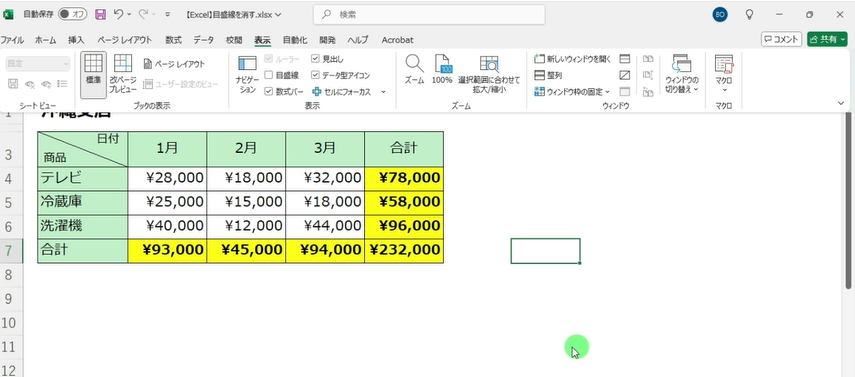Image resolution: width=855 pixels, height=377 pixels.
Task: Uncheck the 見出し headings checkbox
Action: coord(315,59)
